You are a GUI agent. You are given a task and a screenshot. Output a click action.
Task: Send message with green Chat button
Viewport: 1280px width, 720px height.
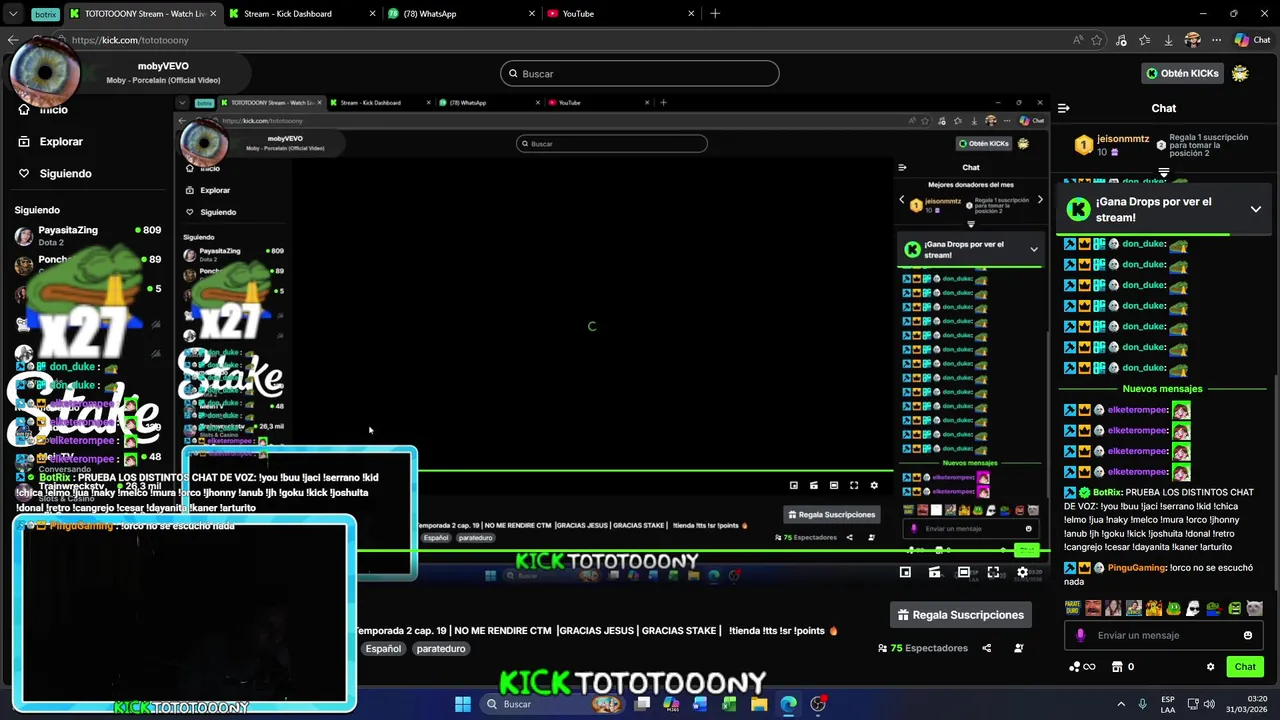[1245, 667]
